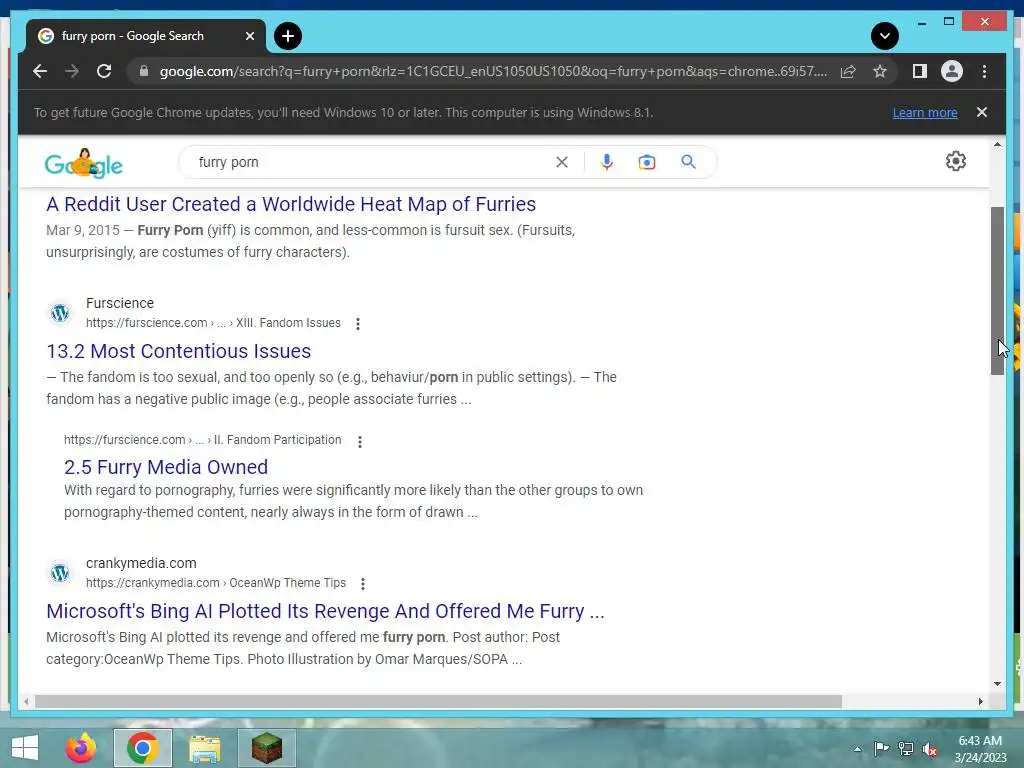
Task: Submit search with magnifier icon
Action: 688,162
